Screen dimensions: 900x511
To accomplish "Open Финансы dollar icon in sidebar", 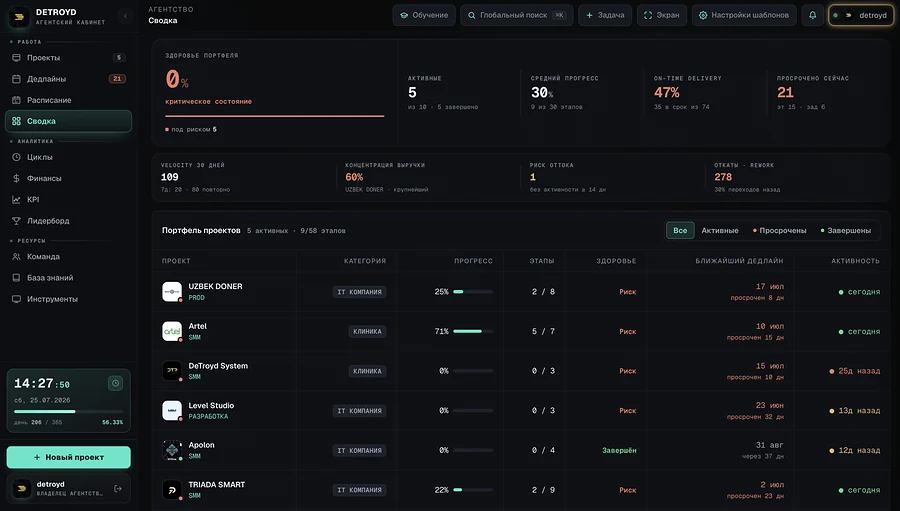I will (16, 179).
